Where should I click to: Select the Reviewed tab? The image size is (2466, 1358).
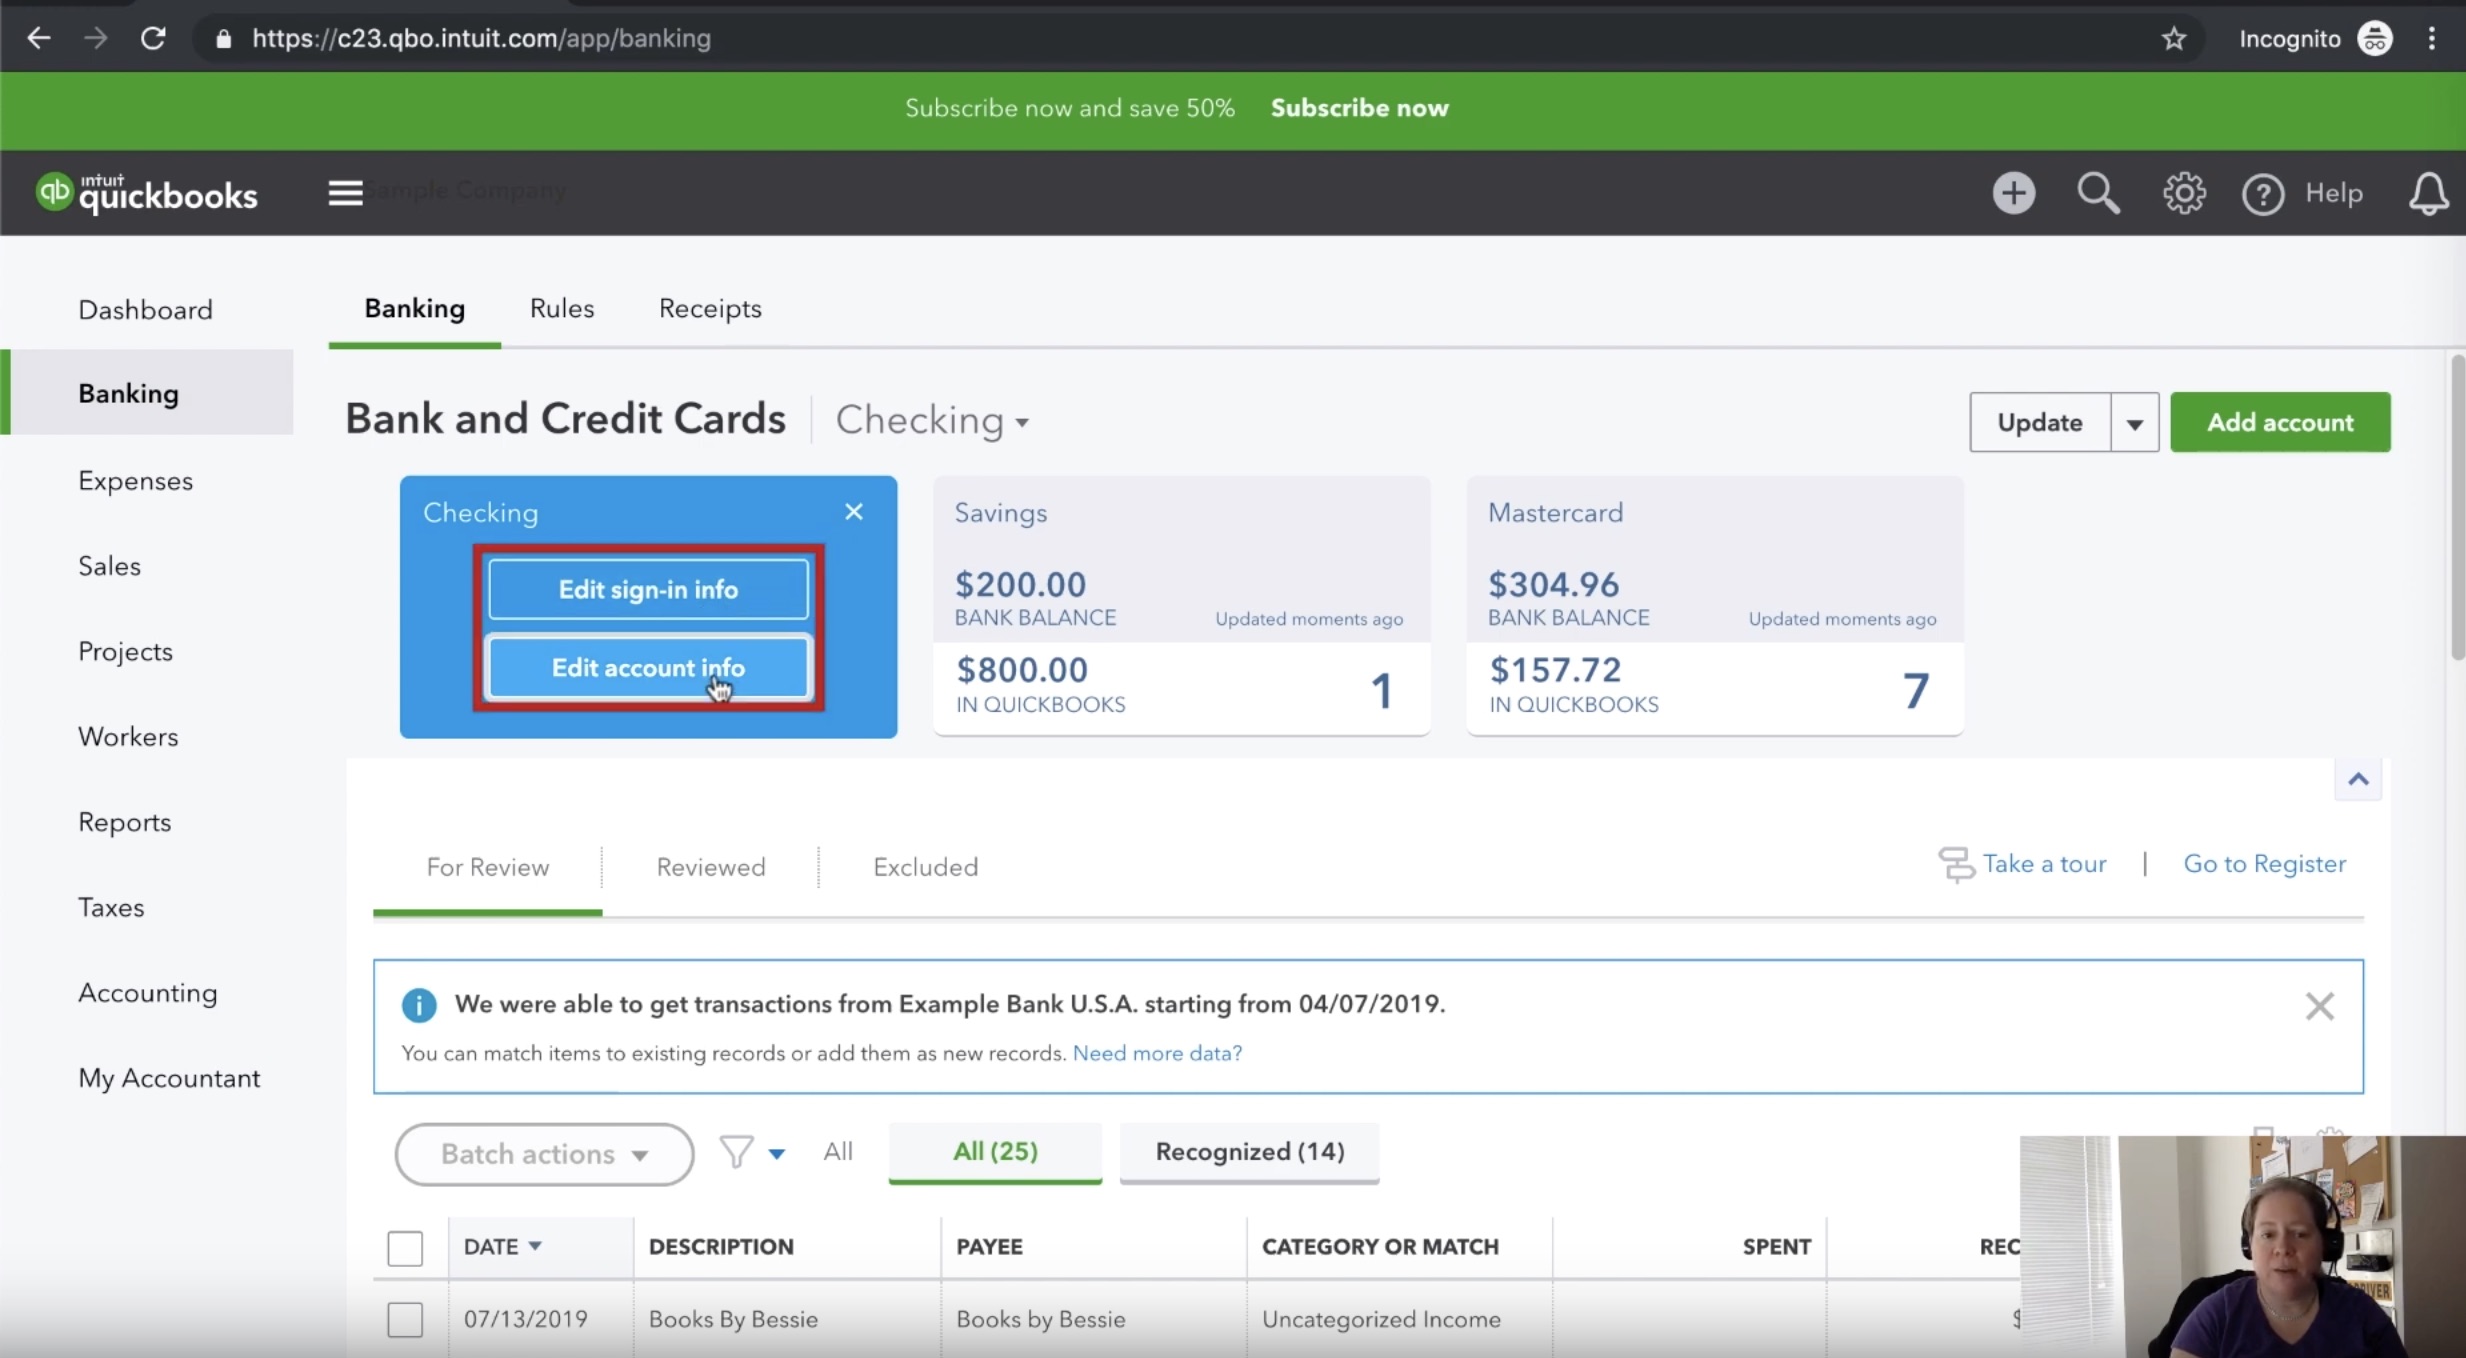[711, 867]
